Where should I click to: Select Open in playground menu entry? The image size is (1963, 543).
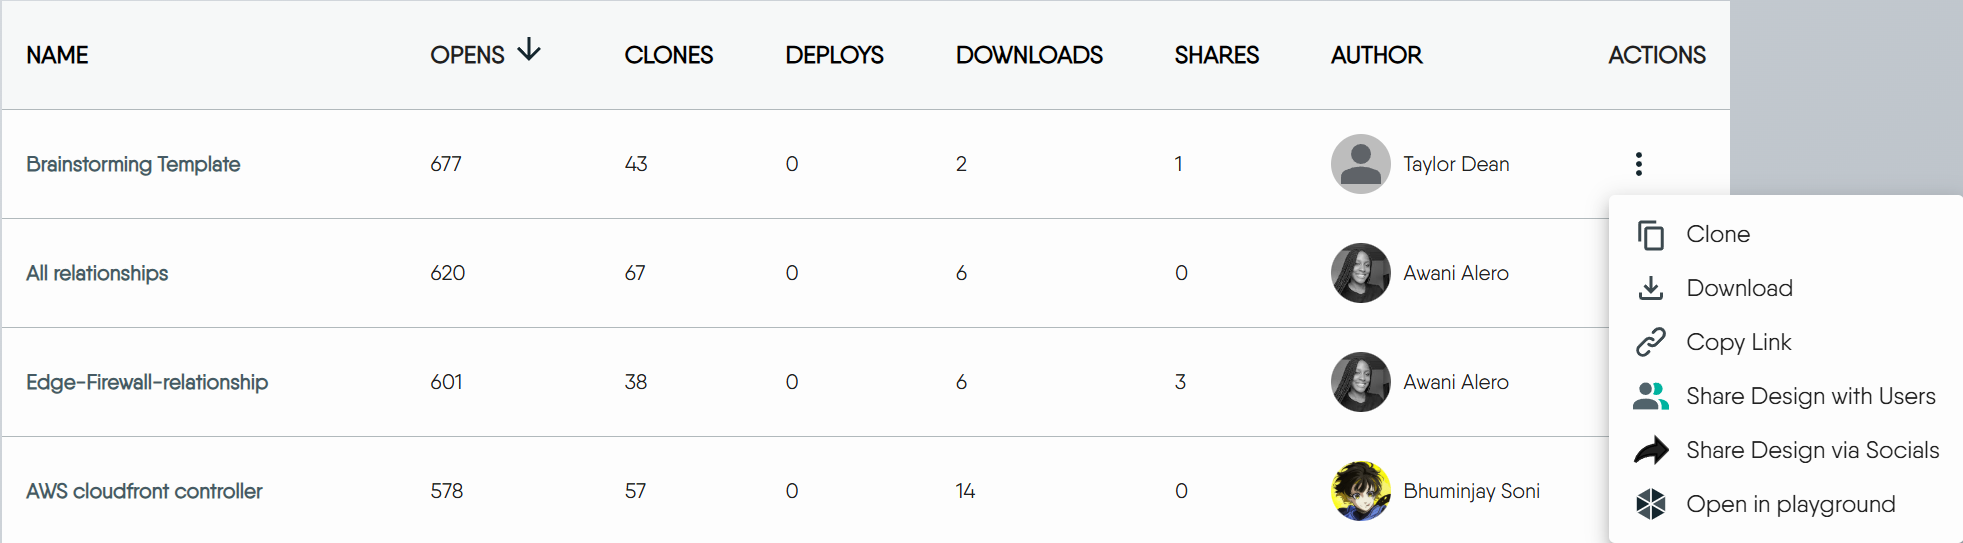click(1790, 504)
